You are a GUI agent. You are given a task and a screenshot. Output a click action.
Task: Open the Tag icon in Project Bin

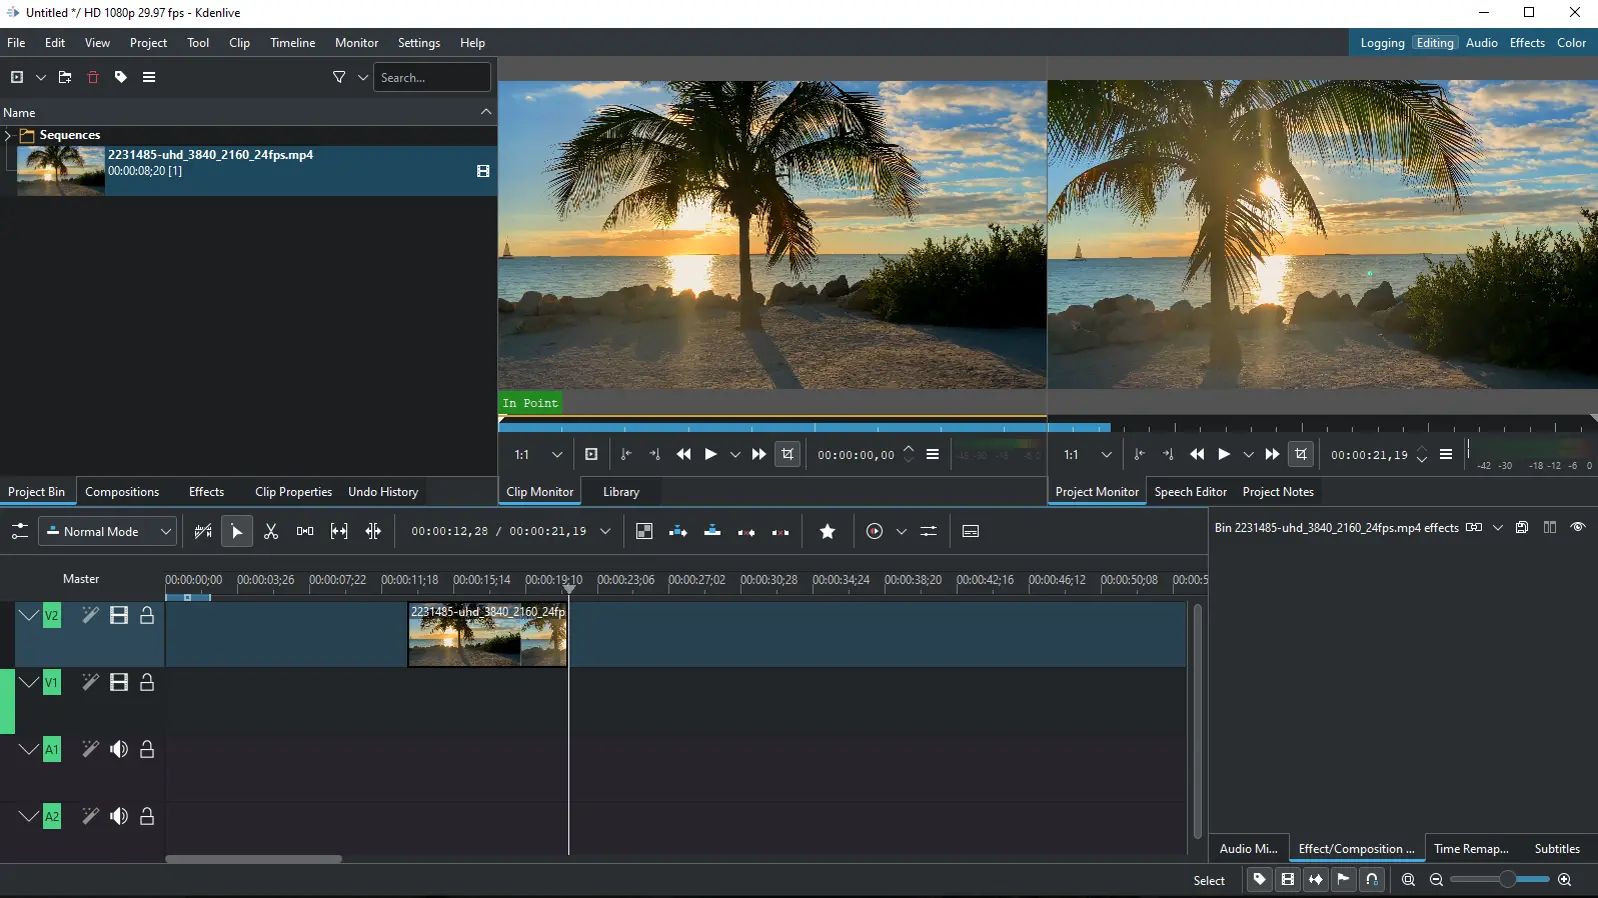click(x=121, y=78)
